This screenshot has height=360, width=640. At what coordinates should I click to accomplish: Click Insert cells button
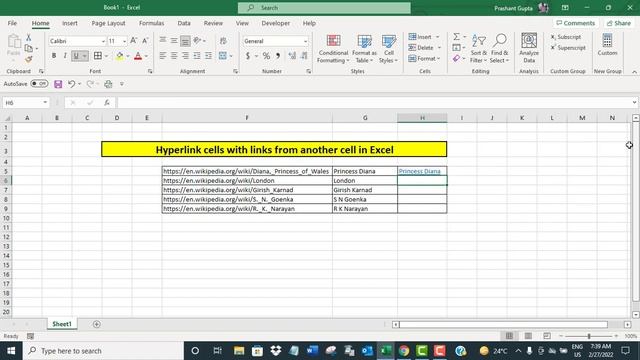[x=420, y=37]
